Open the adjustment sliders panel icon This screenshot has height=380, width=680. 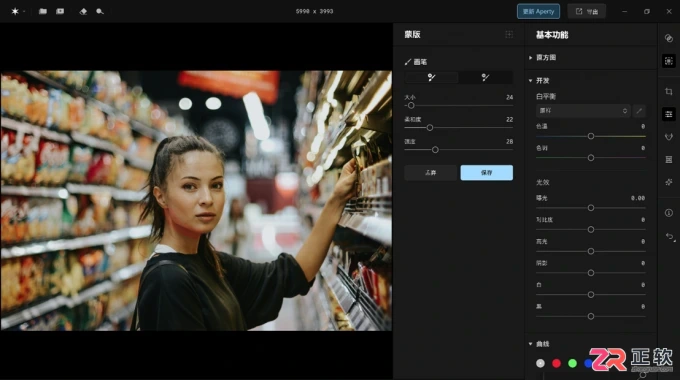[x=669, y=114]
